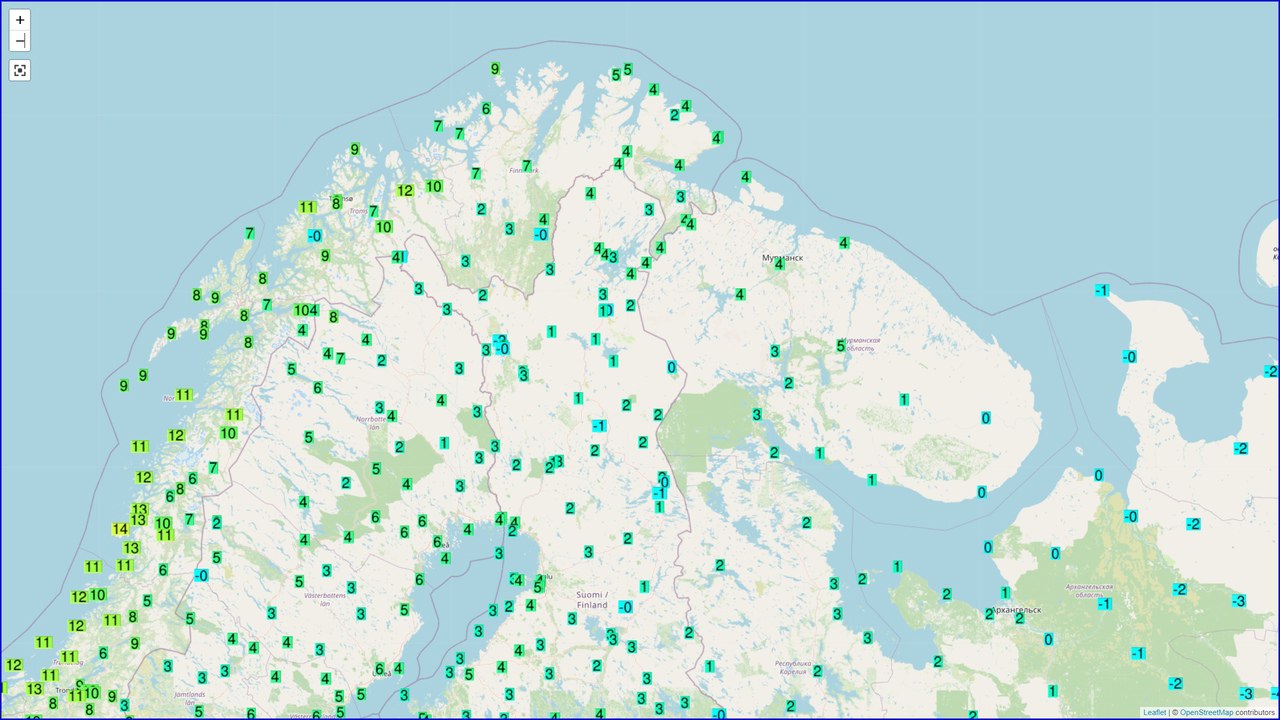The height and width of the screenshot is (720, 1280).
Task: Click the zoom in plus button
Action: pyautogui.click(x=20, y=20)
